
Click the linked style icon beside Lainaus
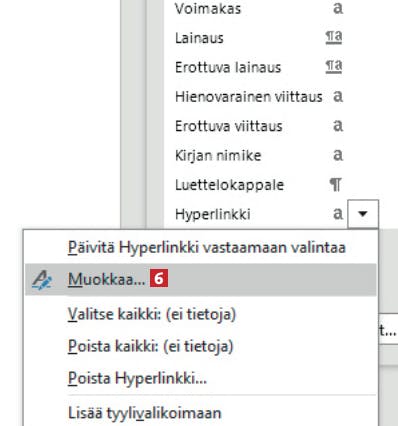[x=334, y=37]
